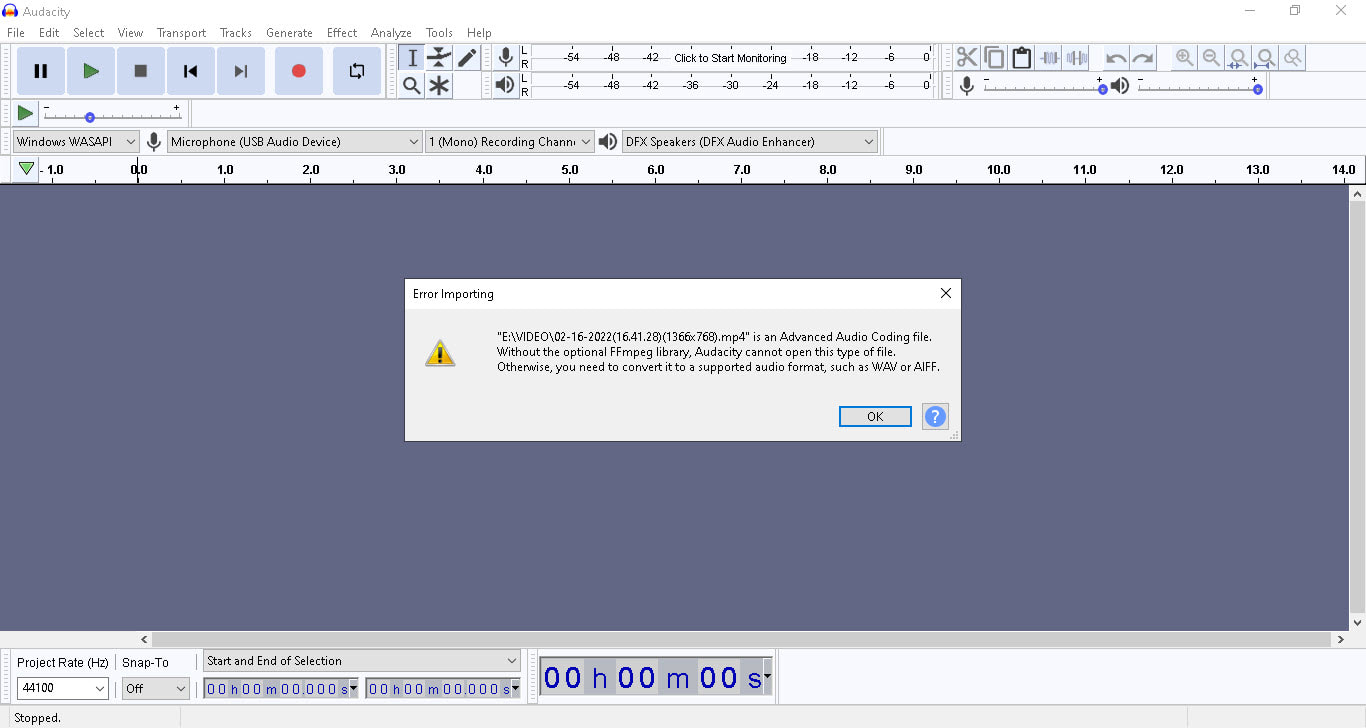Open the audio position time format arrow
This screenshot has height=728, width=1366.
[767, 677]
